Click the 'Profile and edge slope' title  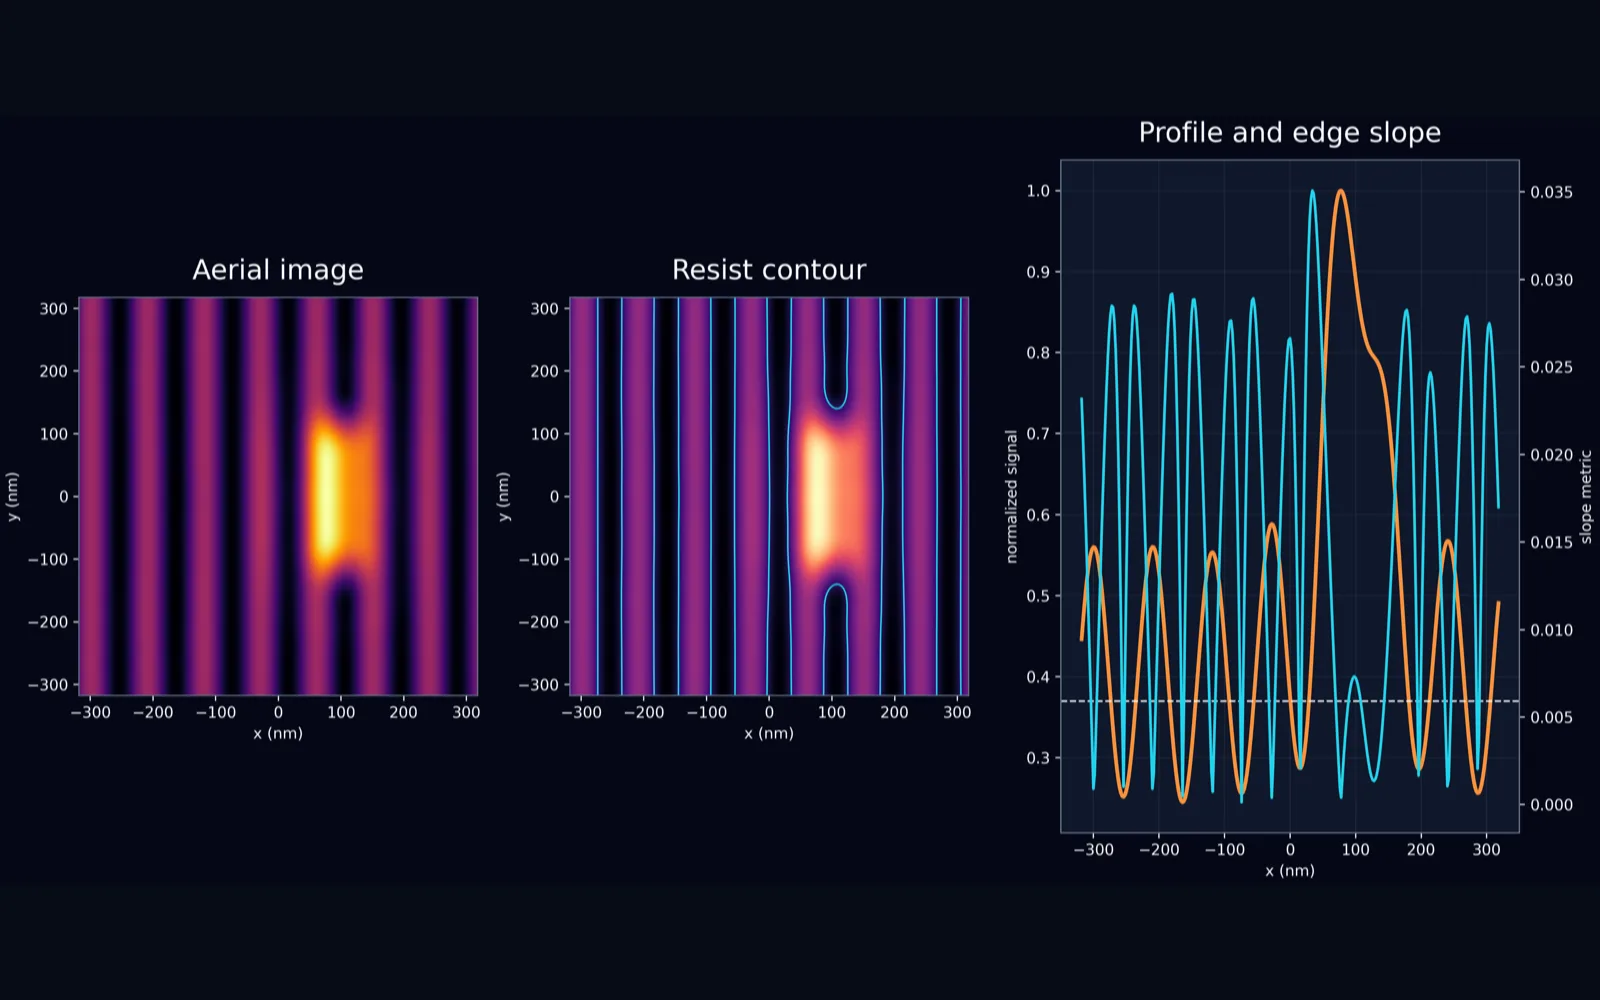coord(1290,133)
